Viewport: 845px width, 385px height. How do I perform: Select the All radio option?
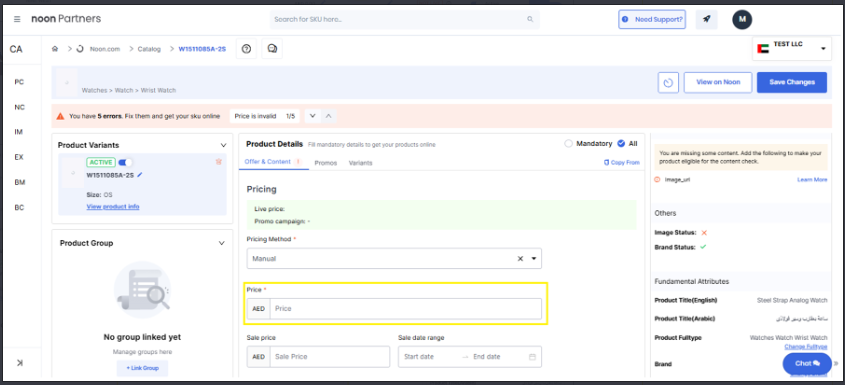(621, 143)
